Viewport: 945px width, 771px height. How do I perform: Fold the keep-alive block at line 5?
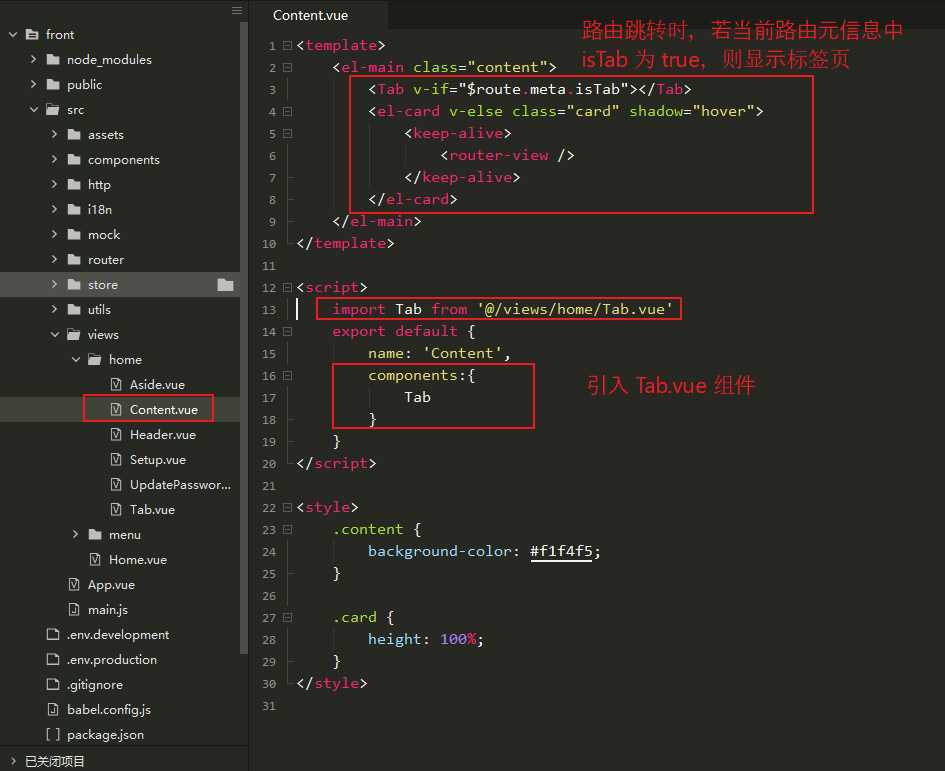tap(287, 133)
